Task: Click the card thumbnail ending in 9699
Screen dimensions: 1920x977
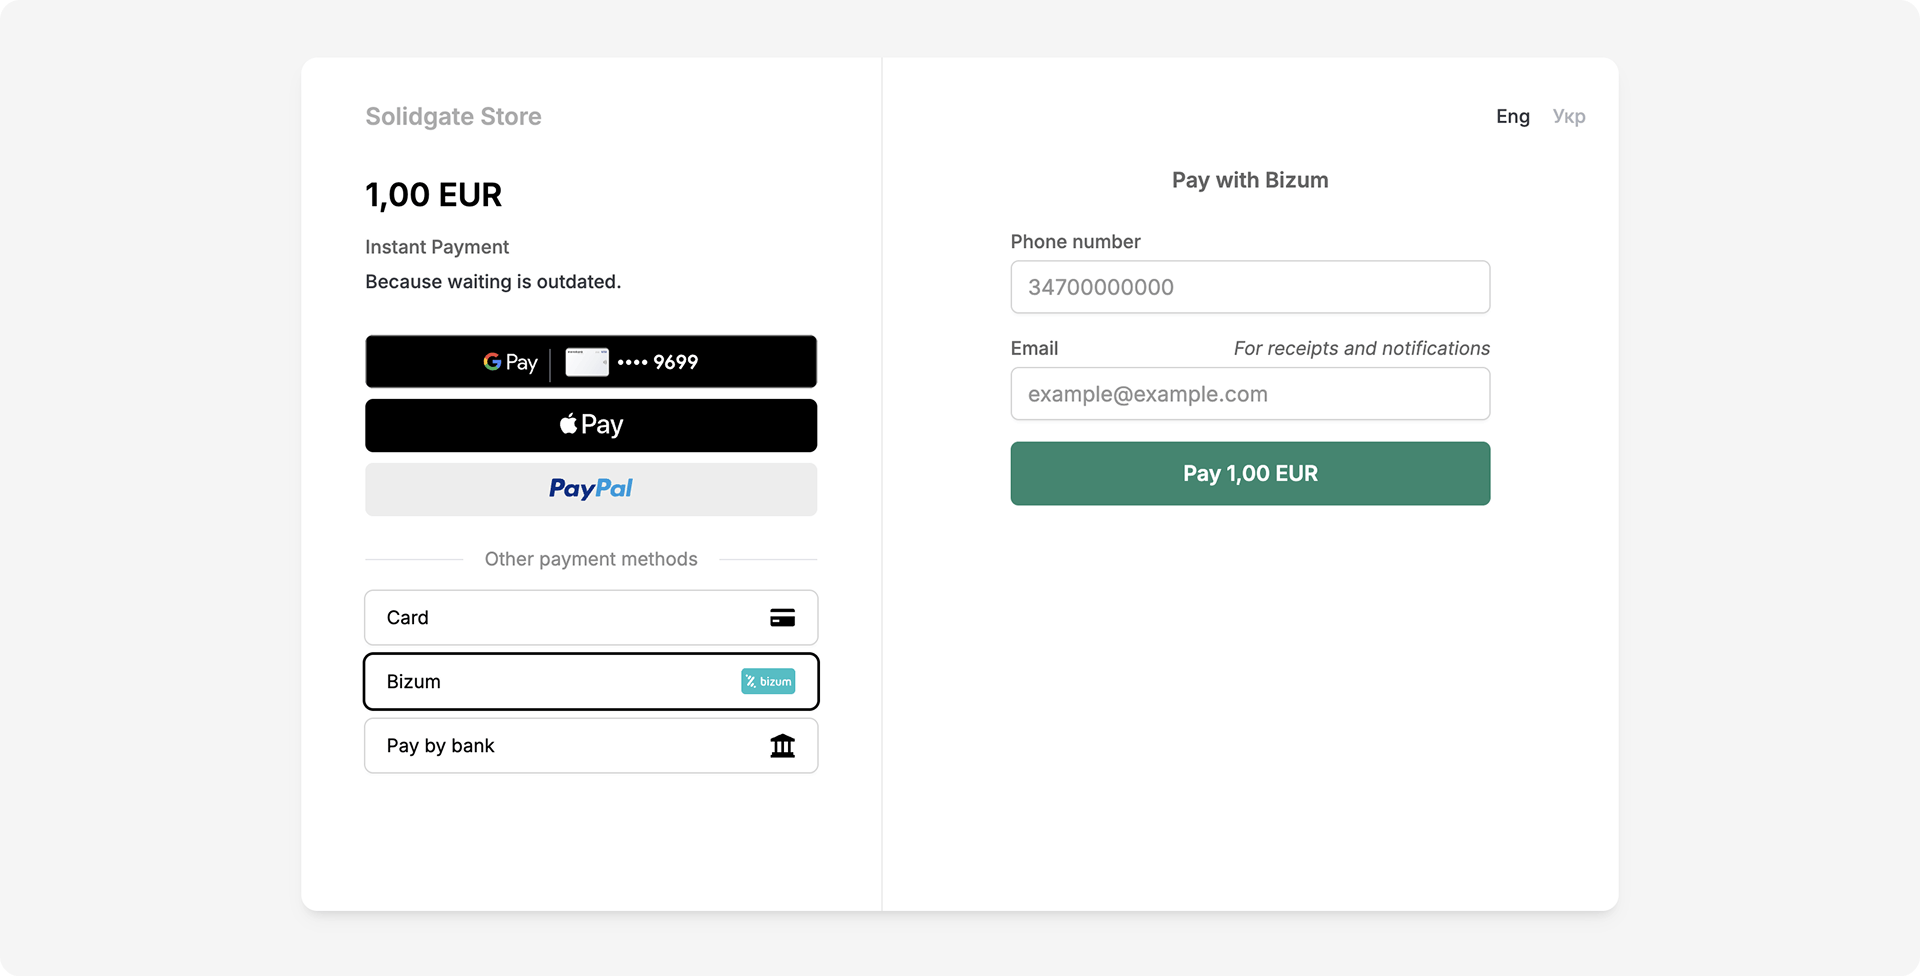Action: click(x=588, y=361)
